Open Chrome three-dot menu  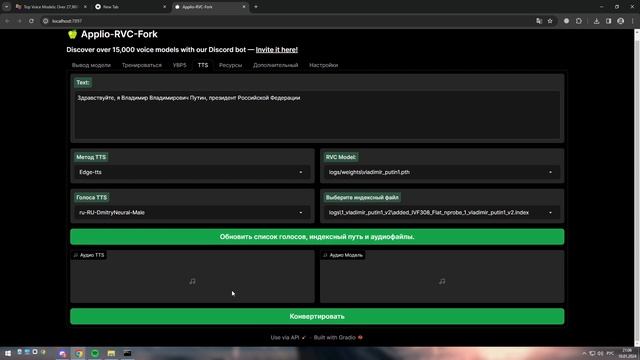[x=633, y=21]
